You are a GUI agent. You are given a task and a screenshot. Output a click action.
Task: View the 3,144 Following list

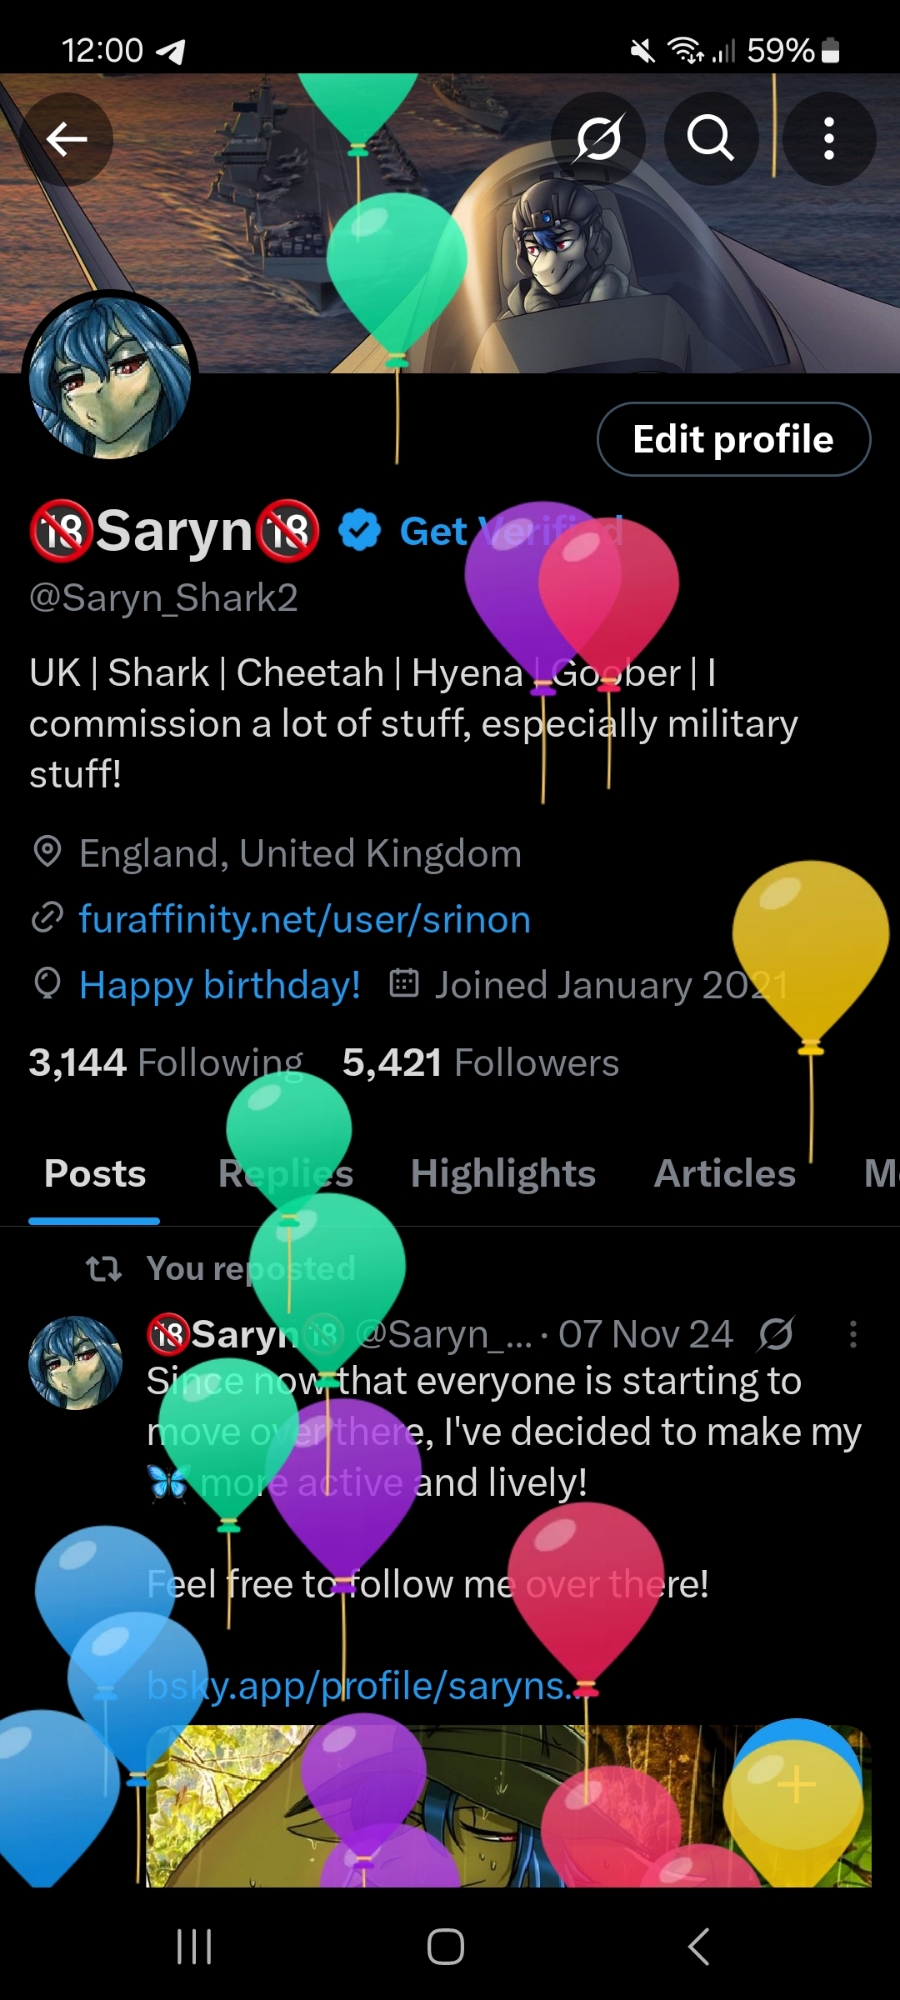166,1062
